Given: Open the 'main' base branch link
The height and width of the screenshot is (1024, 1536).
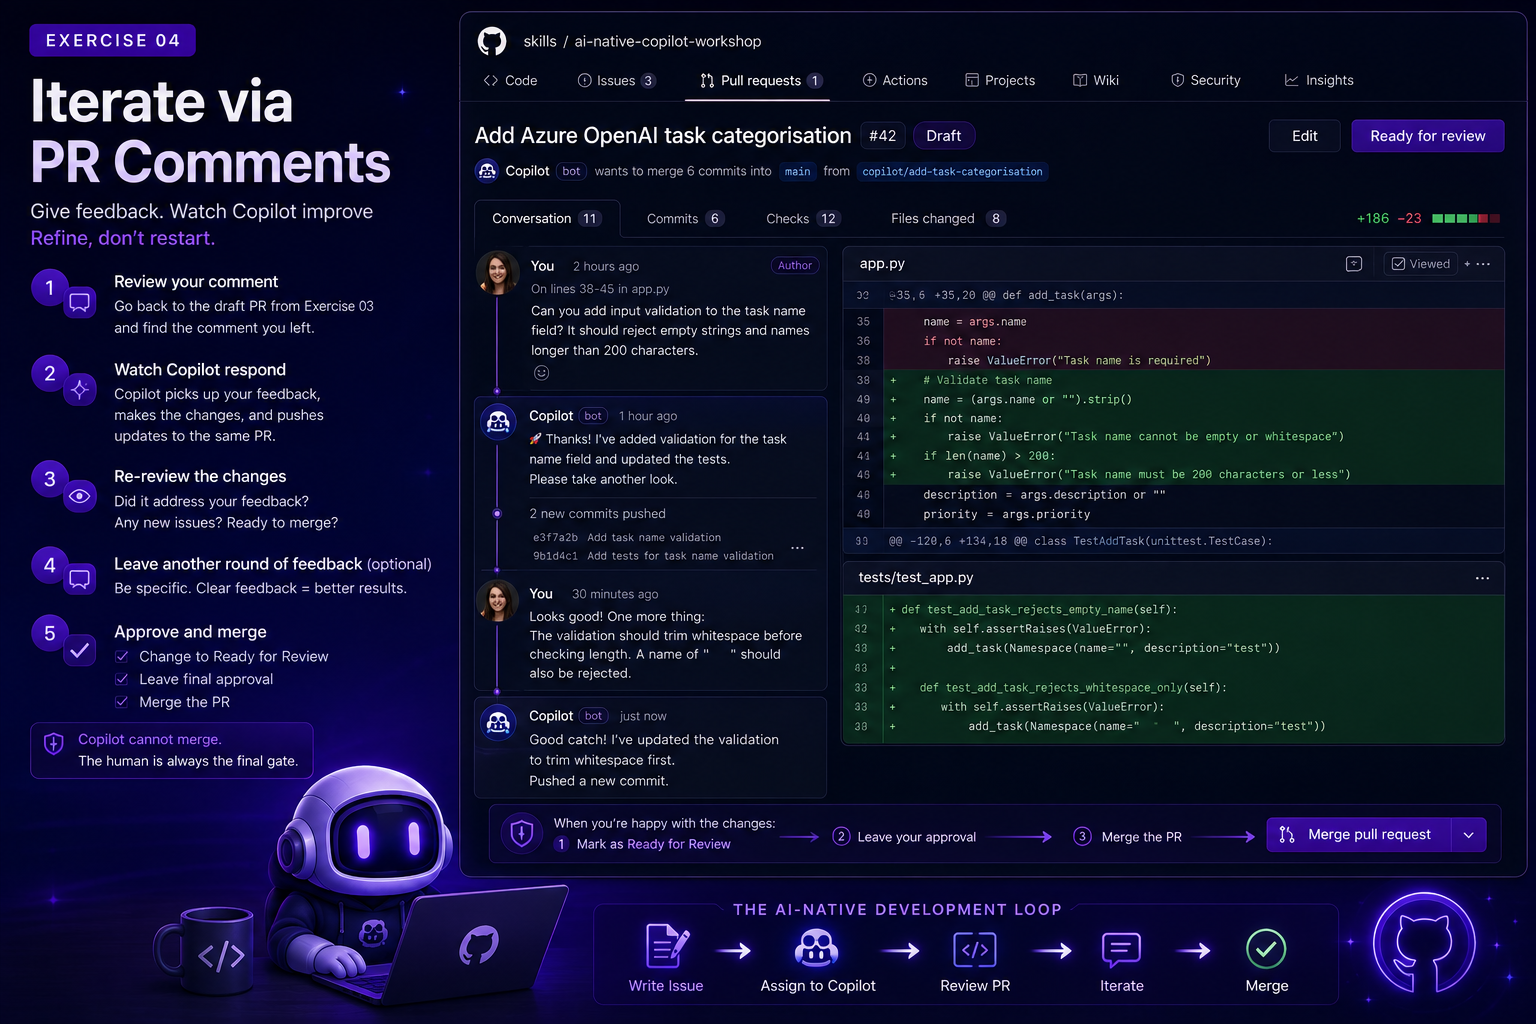Looking at the screenshot, I should point(797,172).
